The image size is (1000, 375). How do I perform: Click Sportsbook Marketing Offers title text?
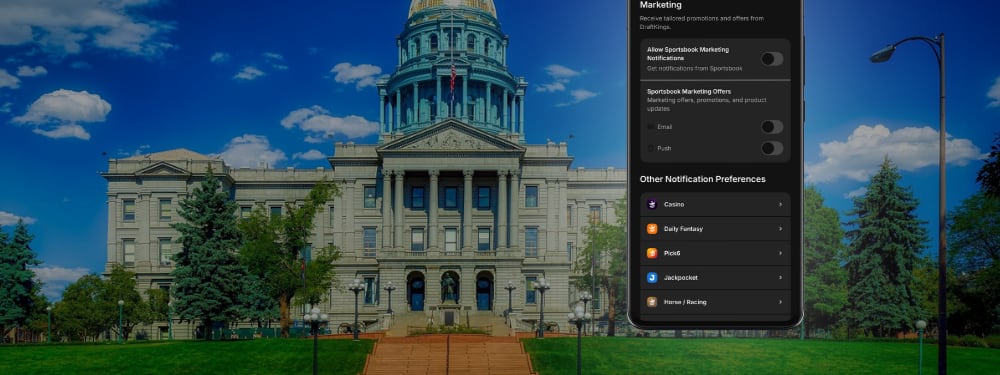pyautogui.click(x=689, y=91)
